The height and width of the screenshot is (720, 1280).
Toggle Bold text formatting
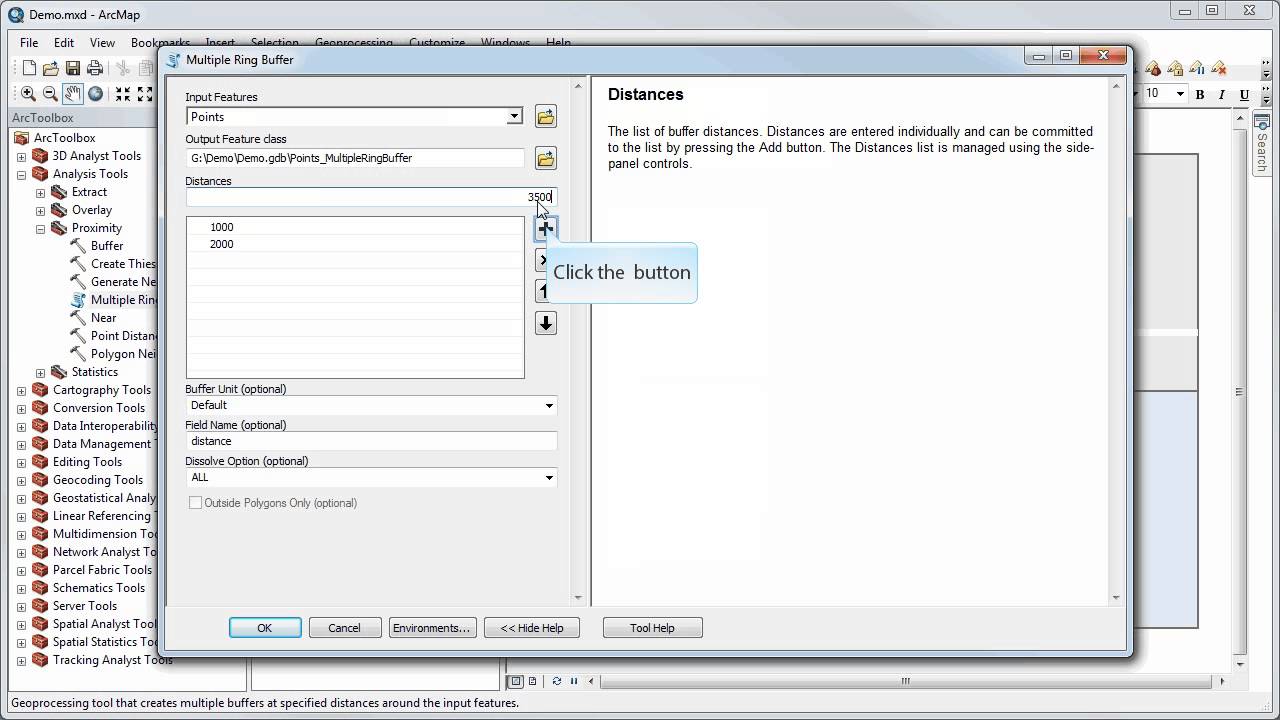1200,94
